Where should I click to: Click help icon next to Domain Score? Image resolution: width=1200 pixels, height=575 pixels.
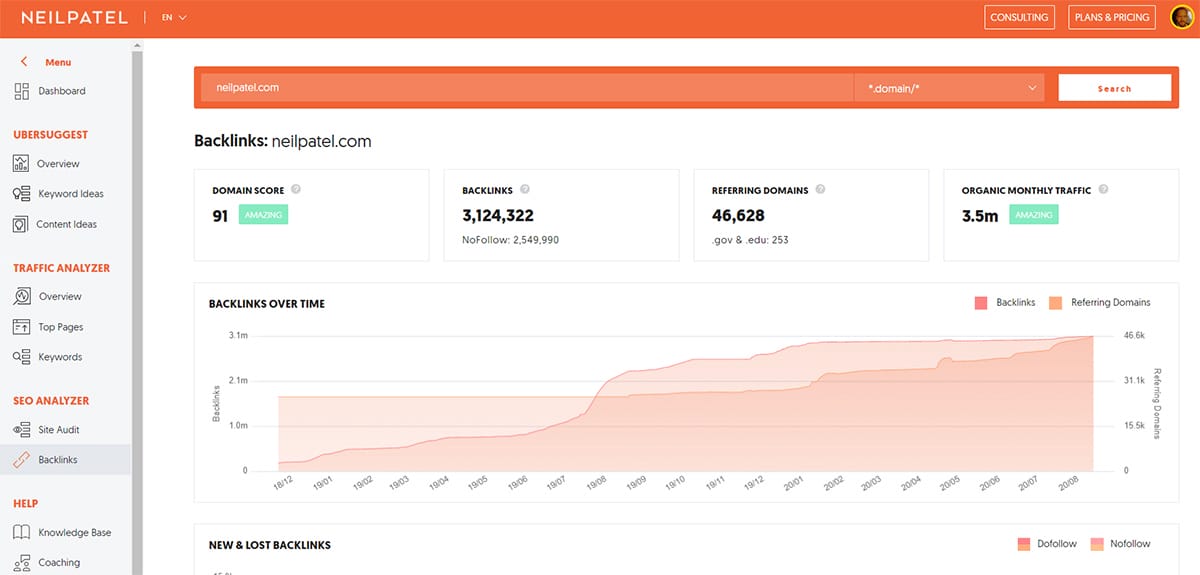(296, 190)
